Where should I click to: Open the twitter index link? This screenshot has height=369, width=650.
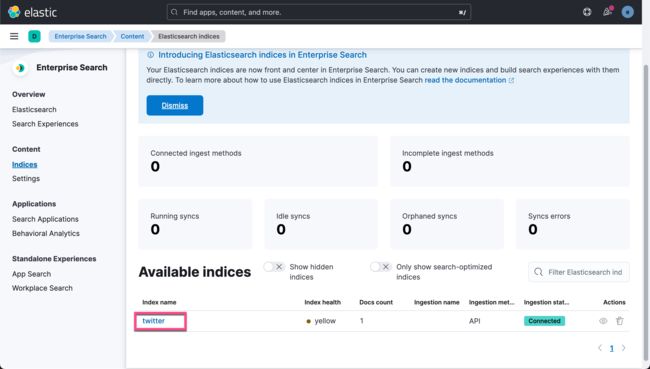pos(153,321)
